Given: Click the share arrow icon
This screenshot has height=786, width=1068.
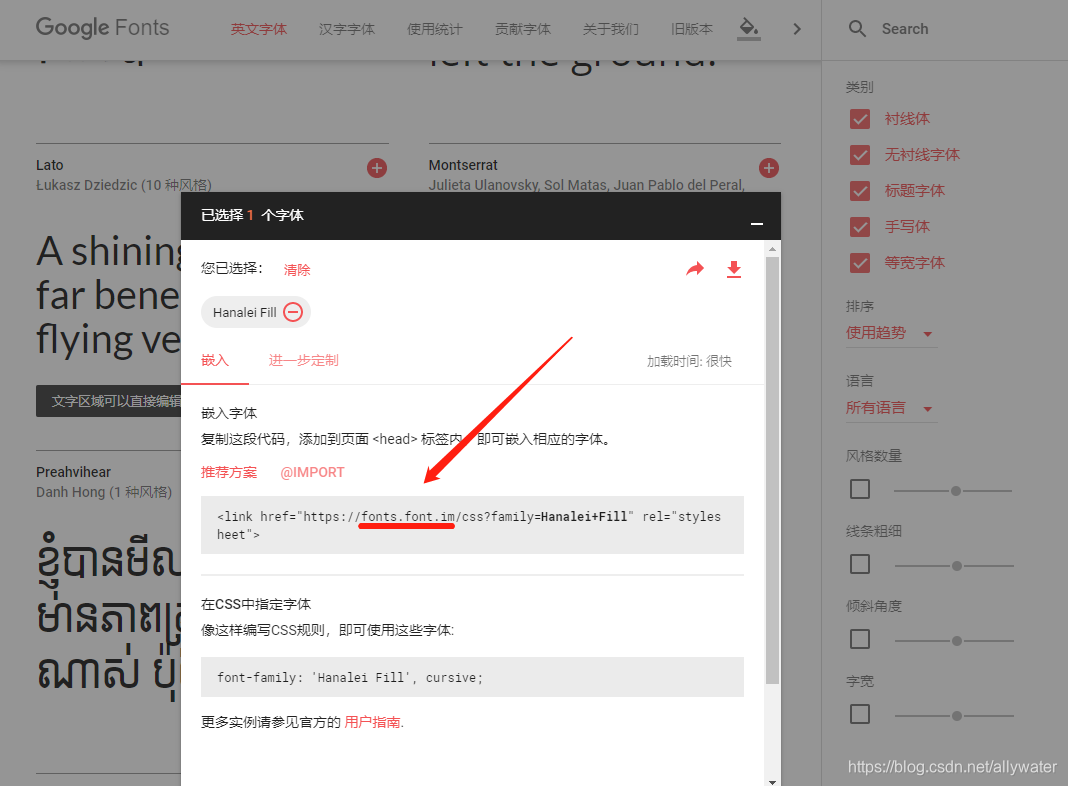Looking at the screenshot, I should (x=695, y=269).
